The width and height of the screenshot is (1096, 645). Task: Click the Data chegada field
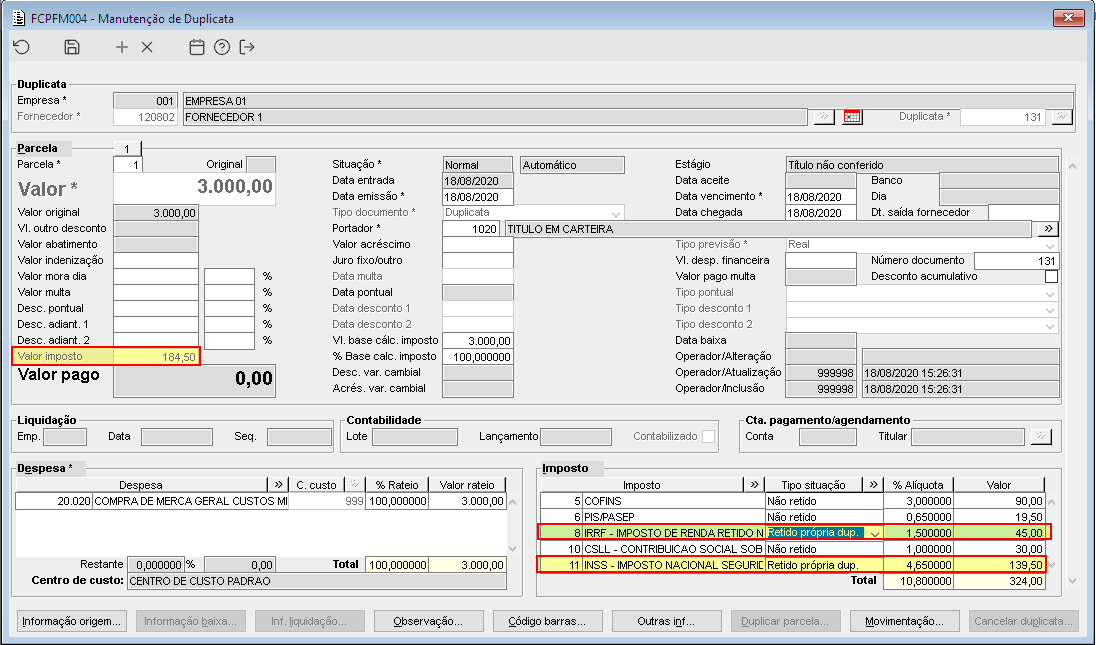[x=821, y=213]
